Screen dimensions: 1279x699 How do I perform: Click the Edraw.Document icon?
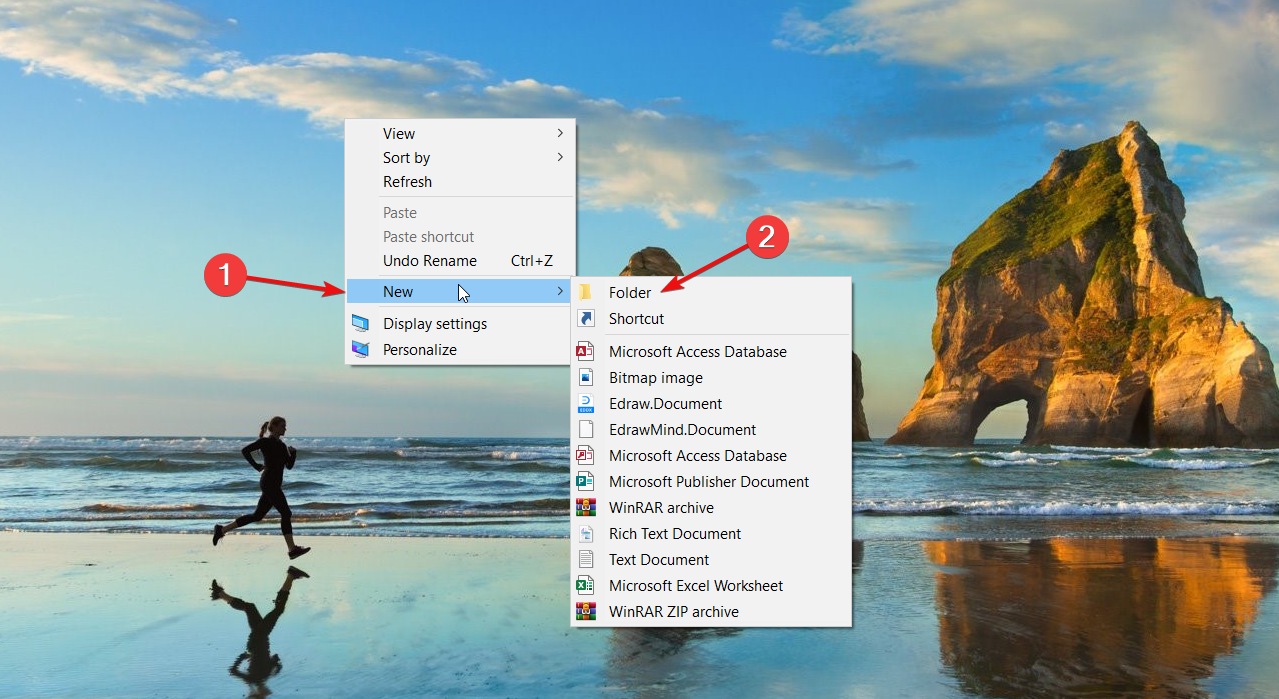(x=586, y=404)
